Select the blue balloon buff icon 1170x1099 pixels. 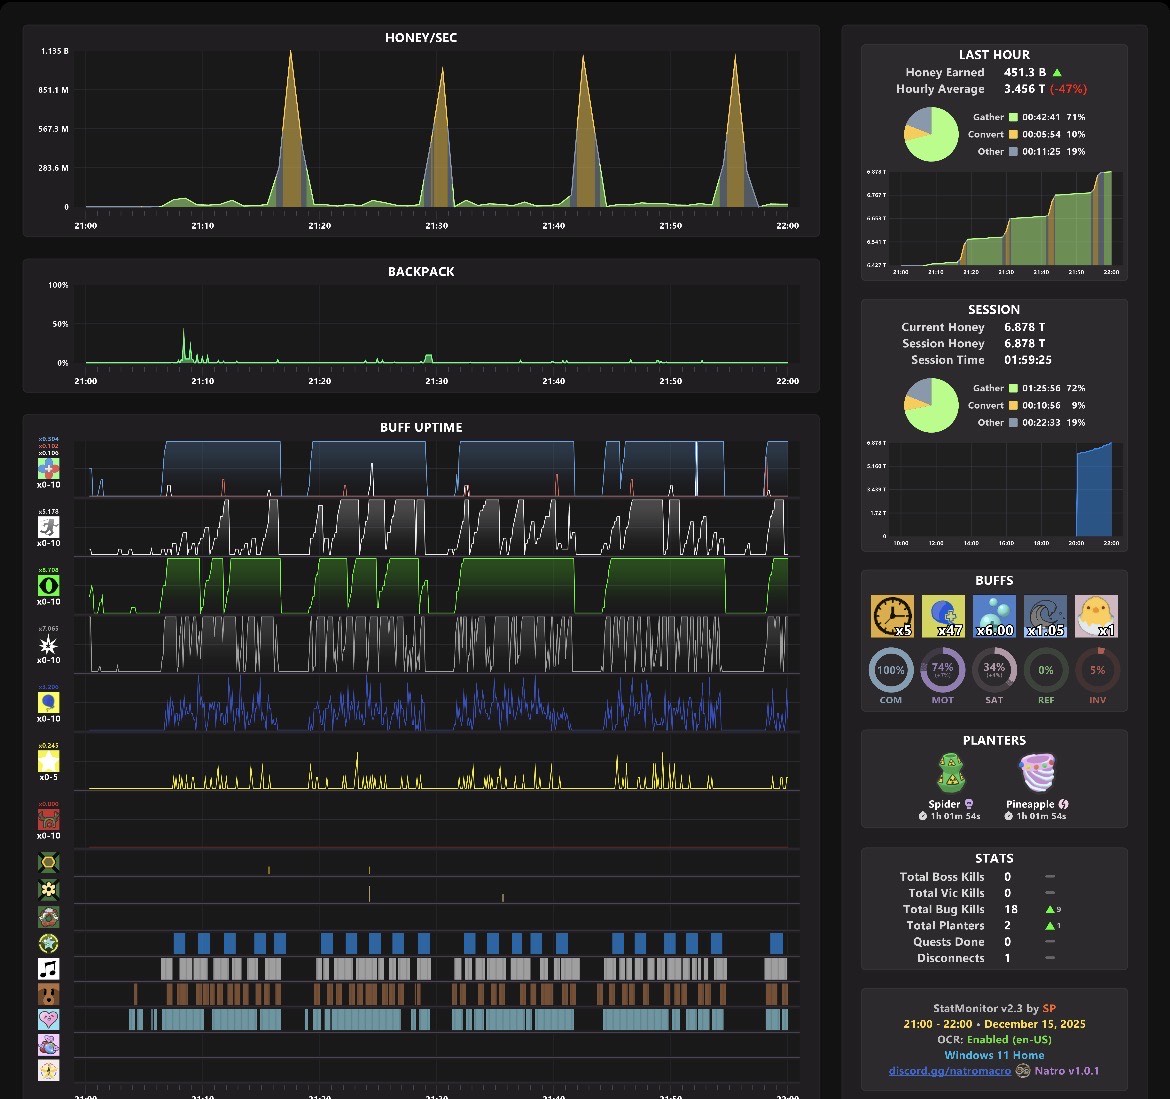click(x=49, y=702)
